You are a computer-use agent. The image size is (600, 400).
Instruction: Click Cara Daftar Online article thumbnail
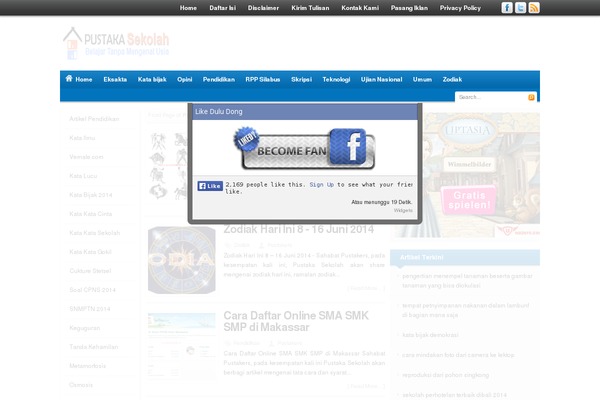pos(182,346)
